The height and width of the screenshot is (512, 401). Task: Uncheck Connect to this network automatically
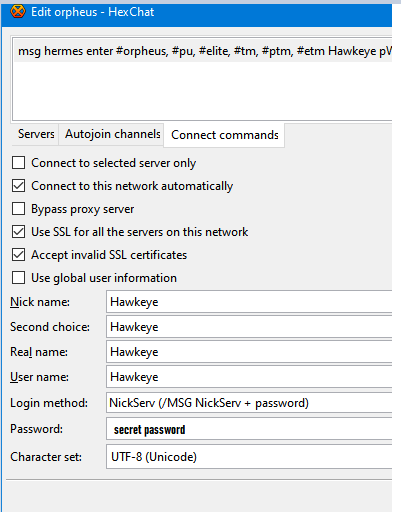pyautogui.click(x=18, y=186)
